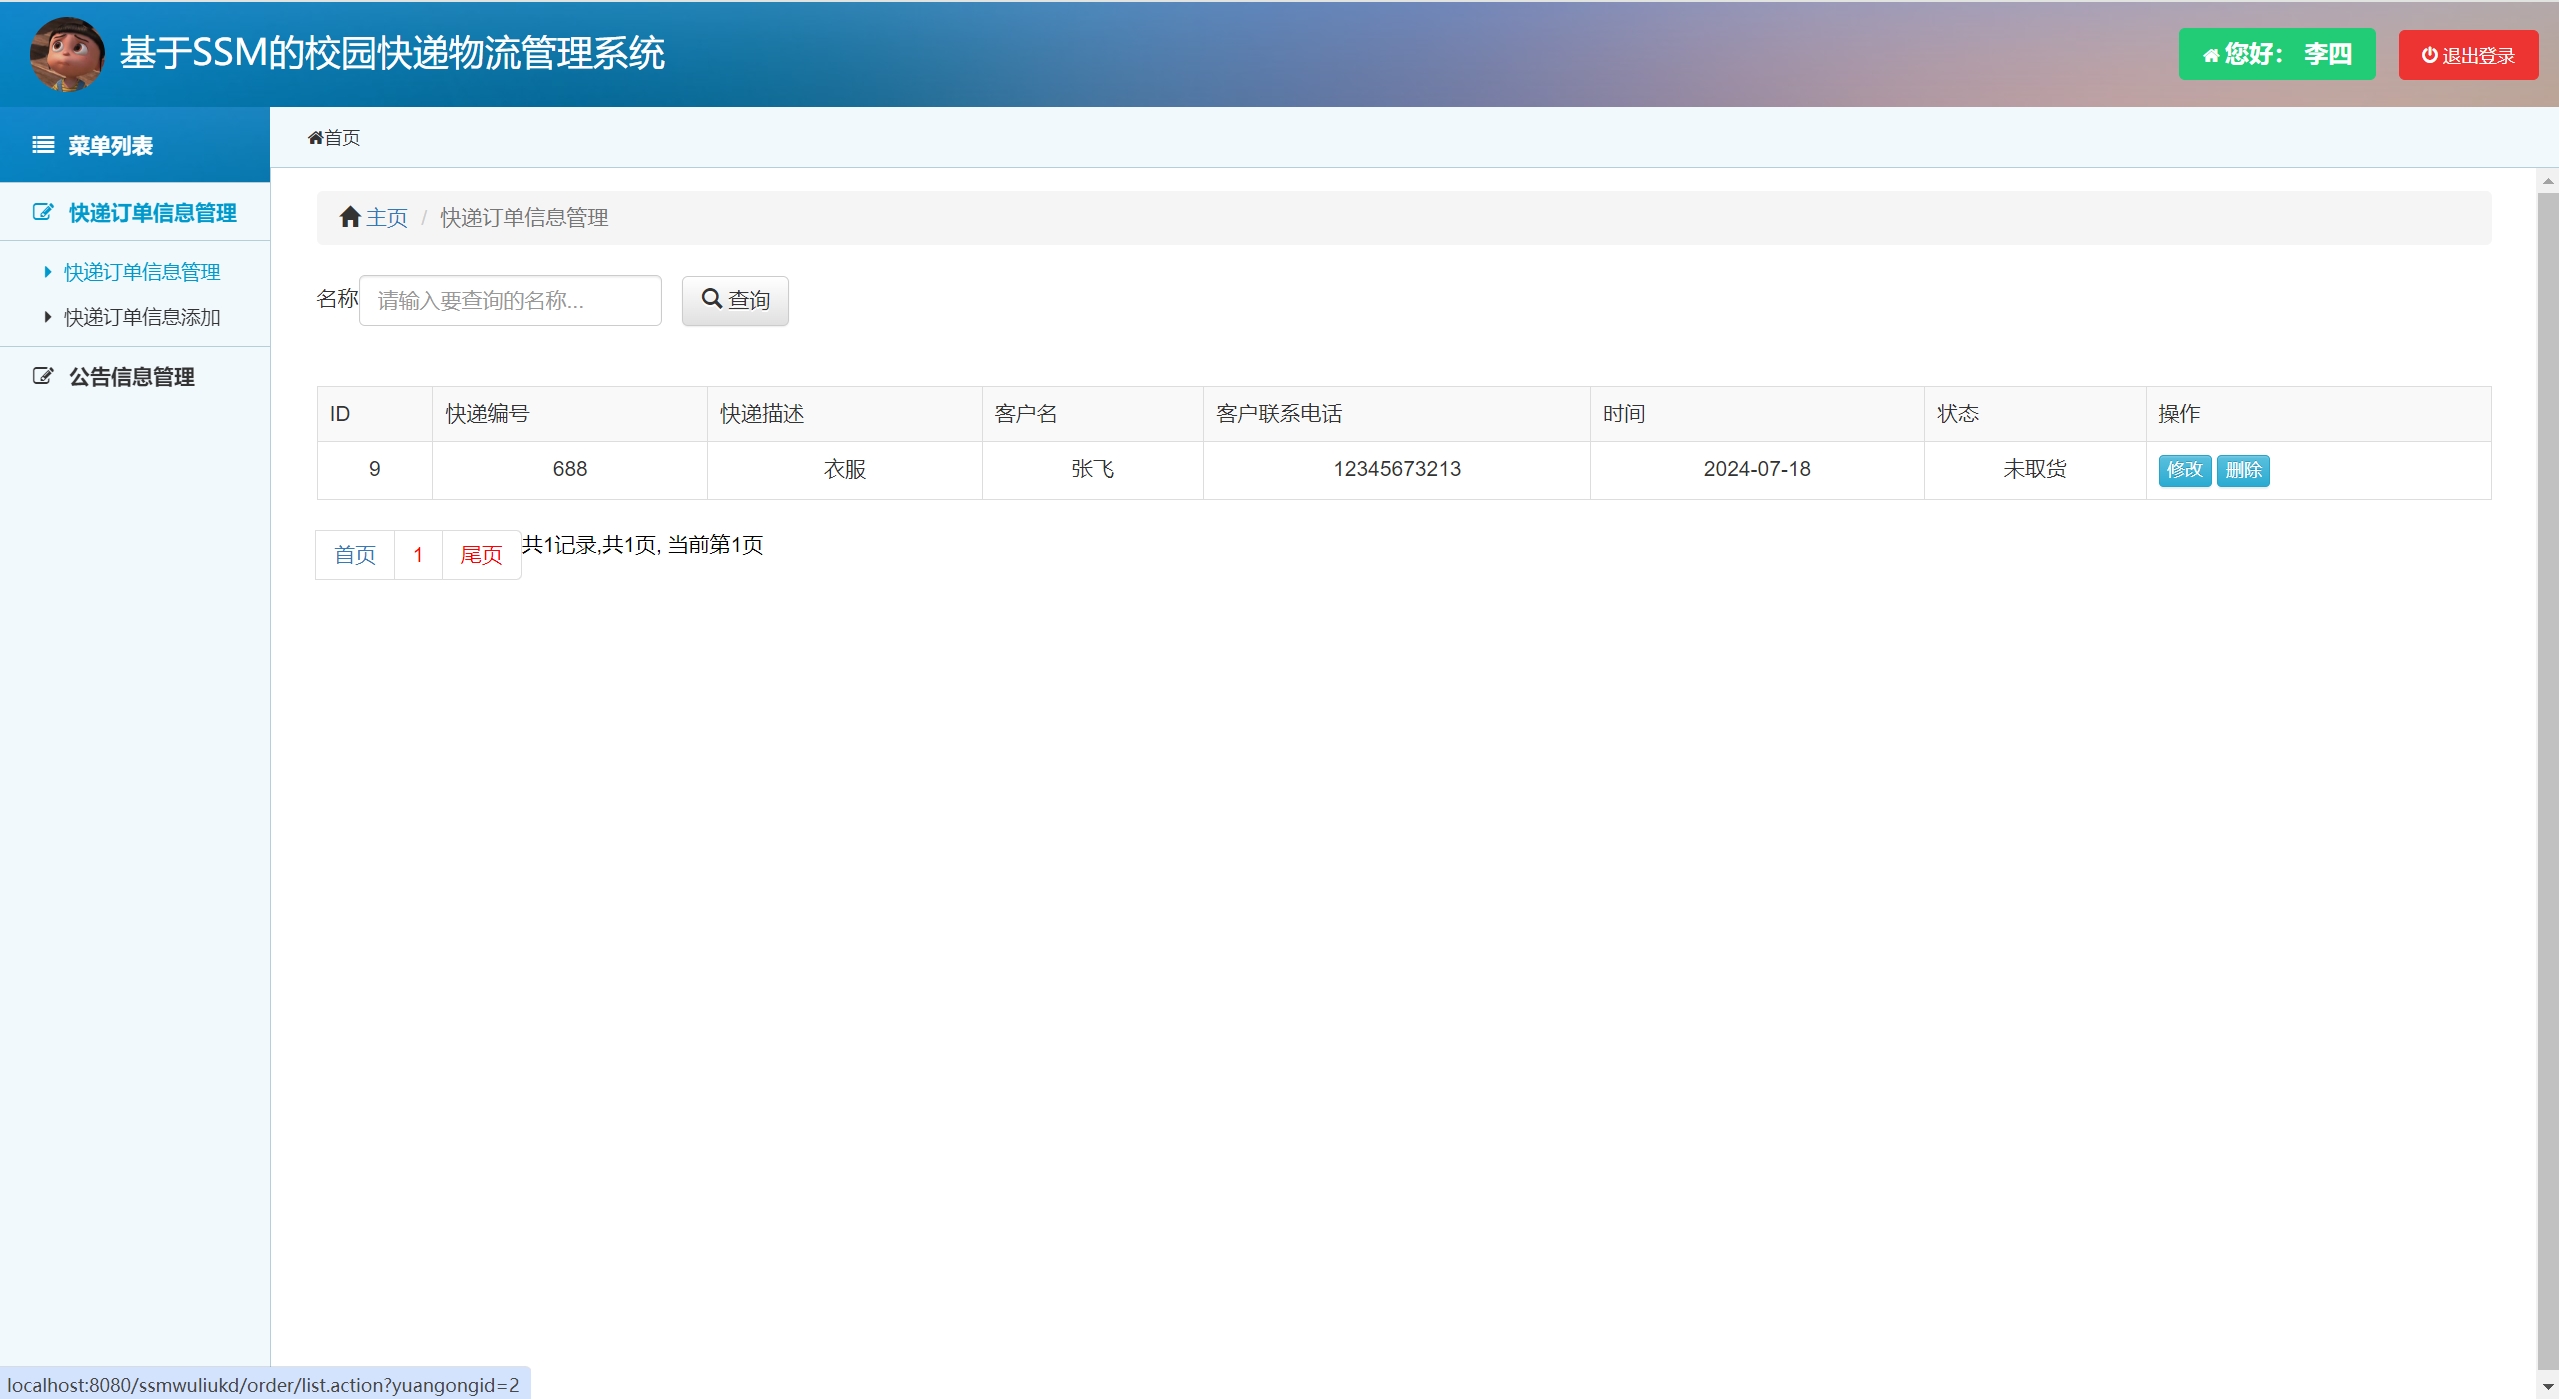The width and height of the screenshot is (2559, 1399).
Task: Click the hamburger list icon beside 菜单列表
Action: point(43,145)
